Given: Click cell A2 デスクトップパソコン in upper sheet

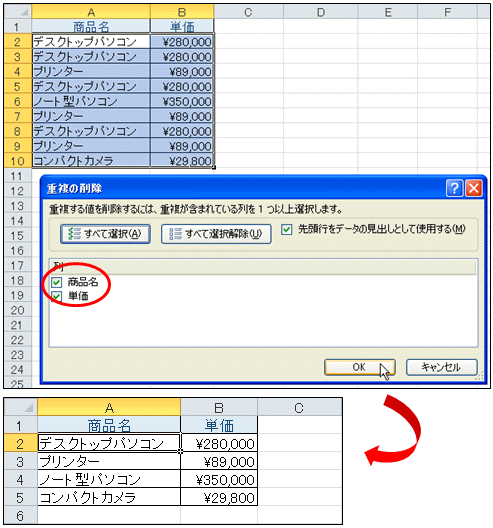Looking at the screenshot, I should [91, 42].
